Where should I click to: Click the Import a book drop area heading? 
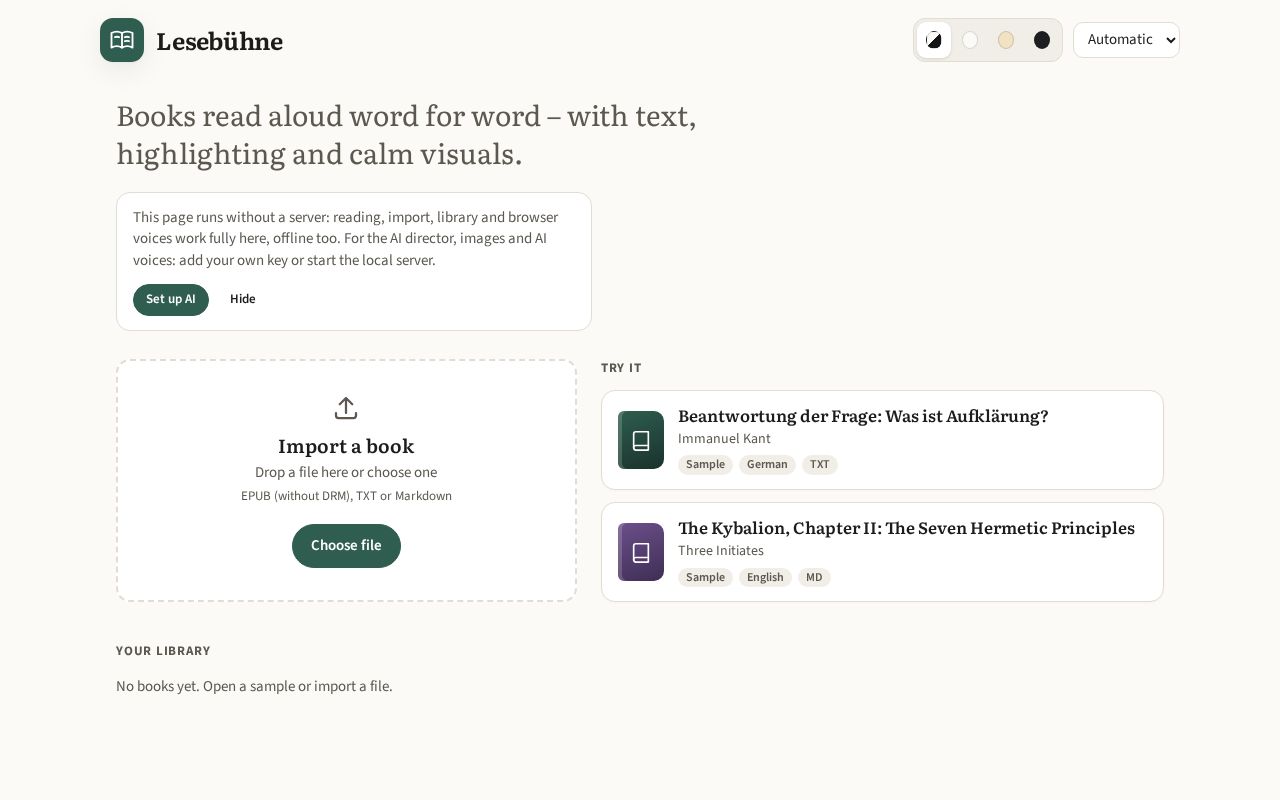click(x=346, y=446)
